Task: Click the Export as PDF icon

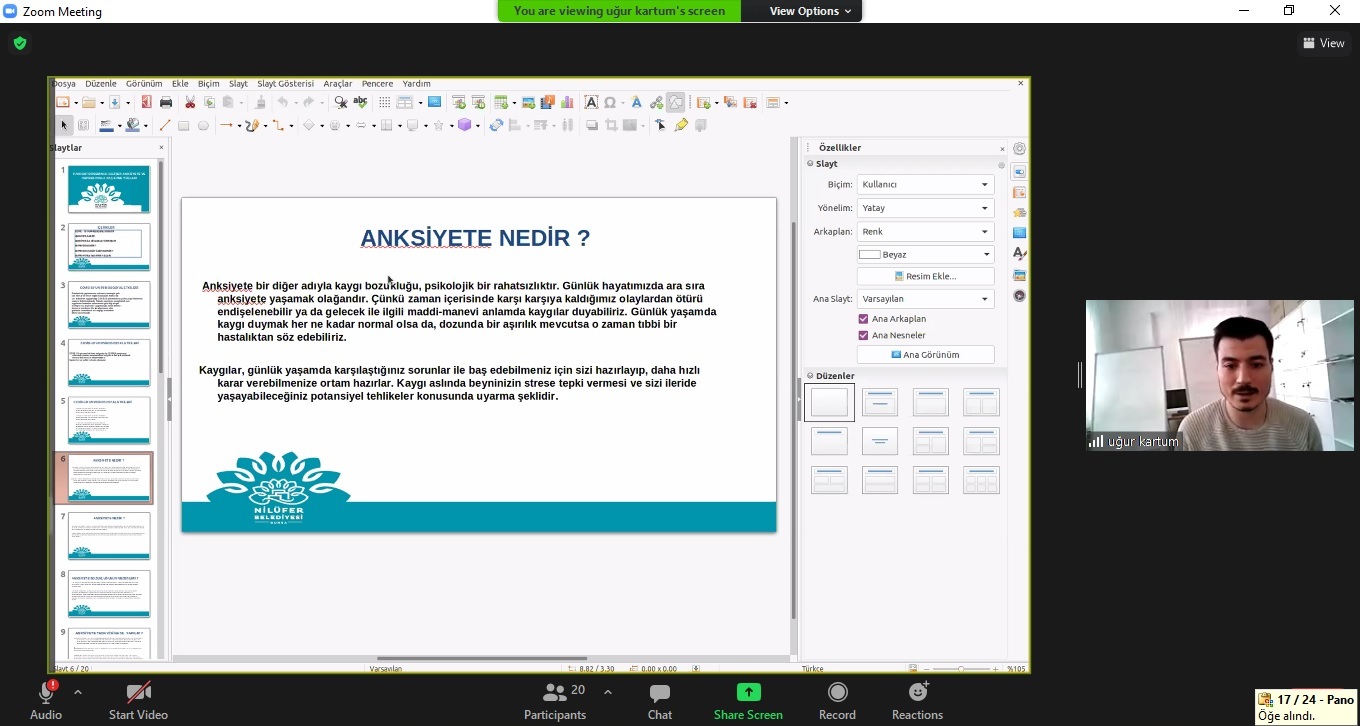Action: (x=147, y=102)
